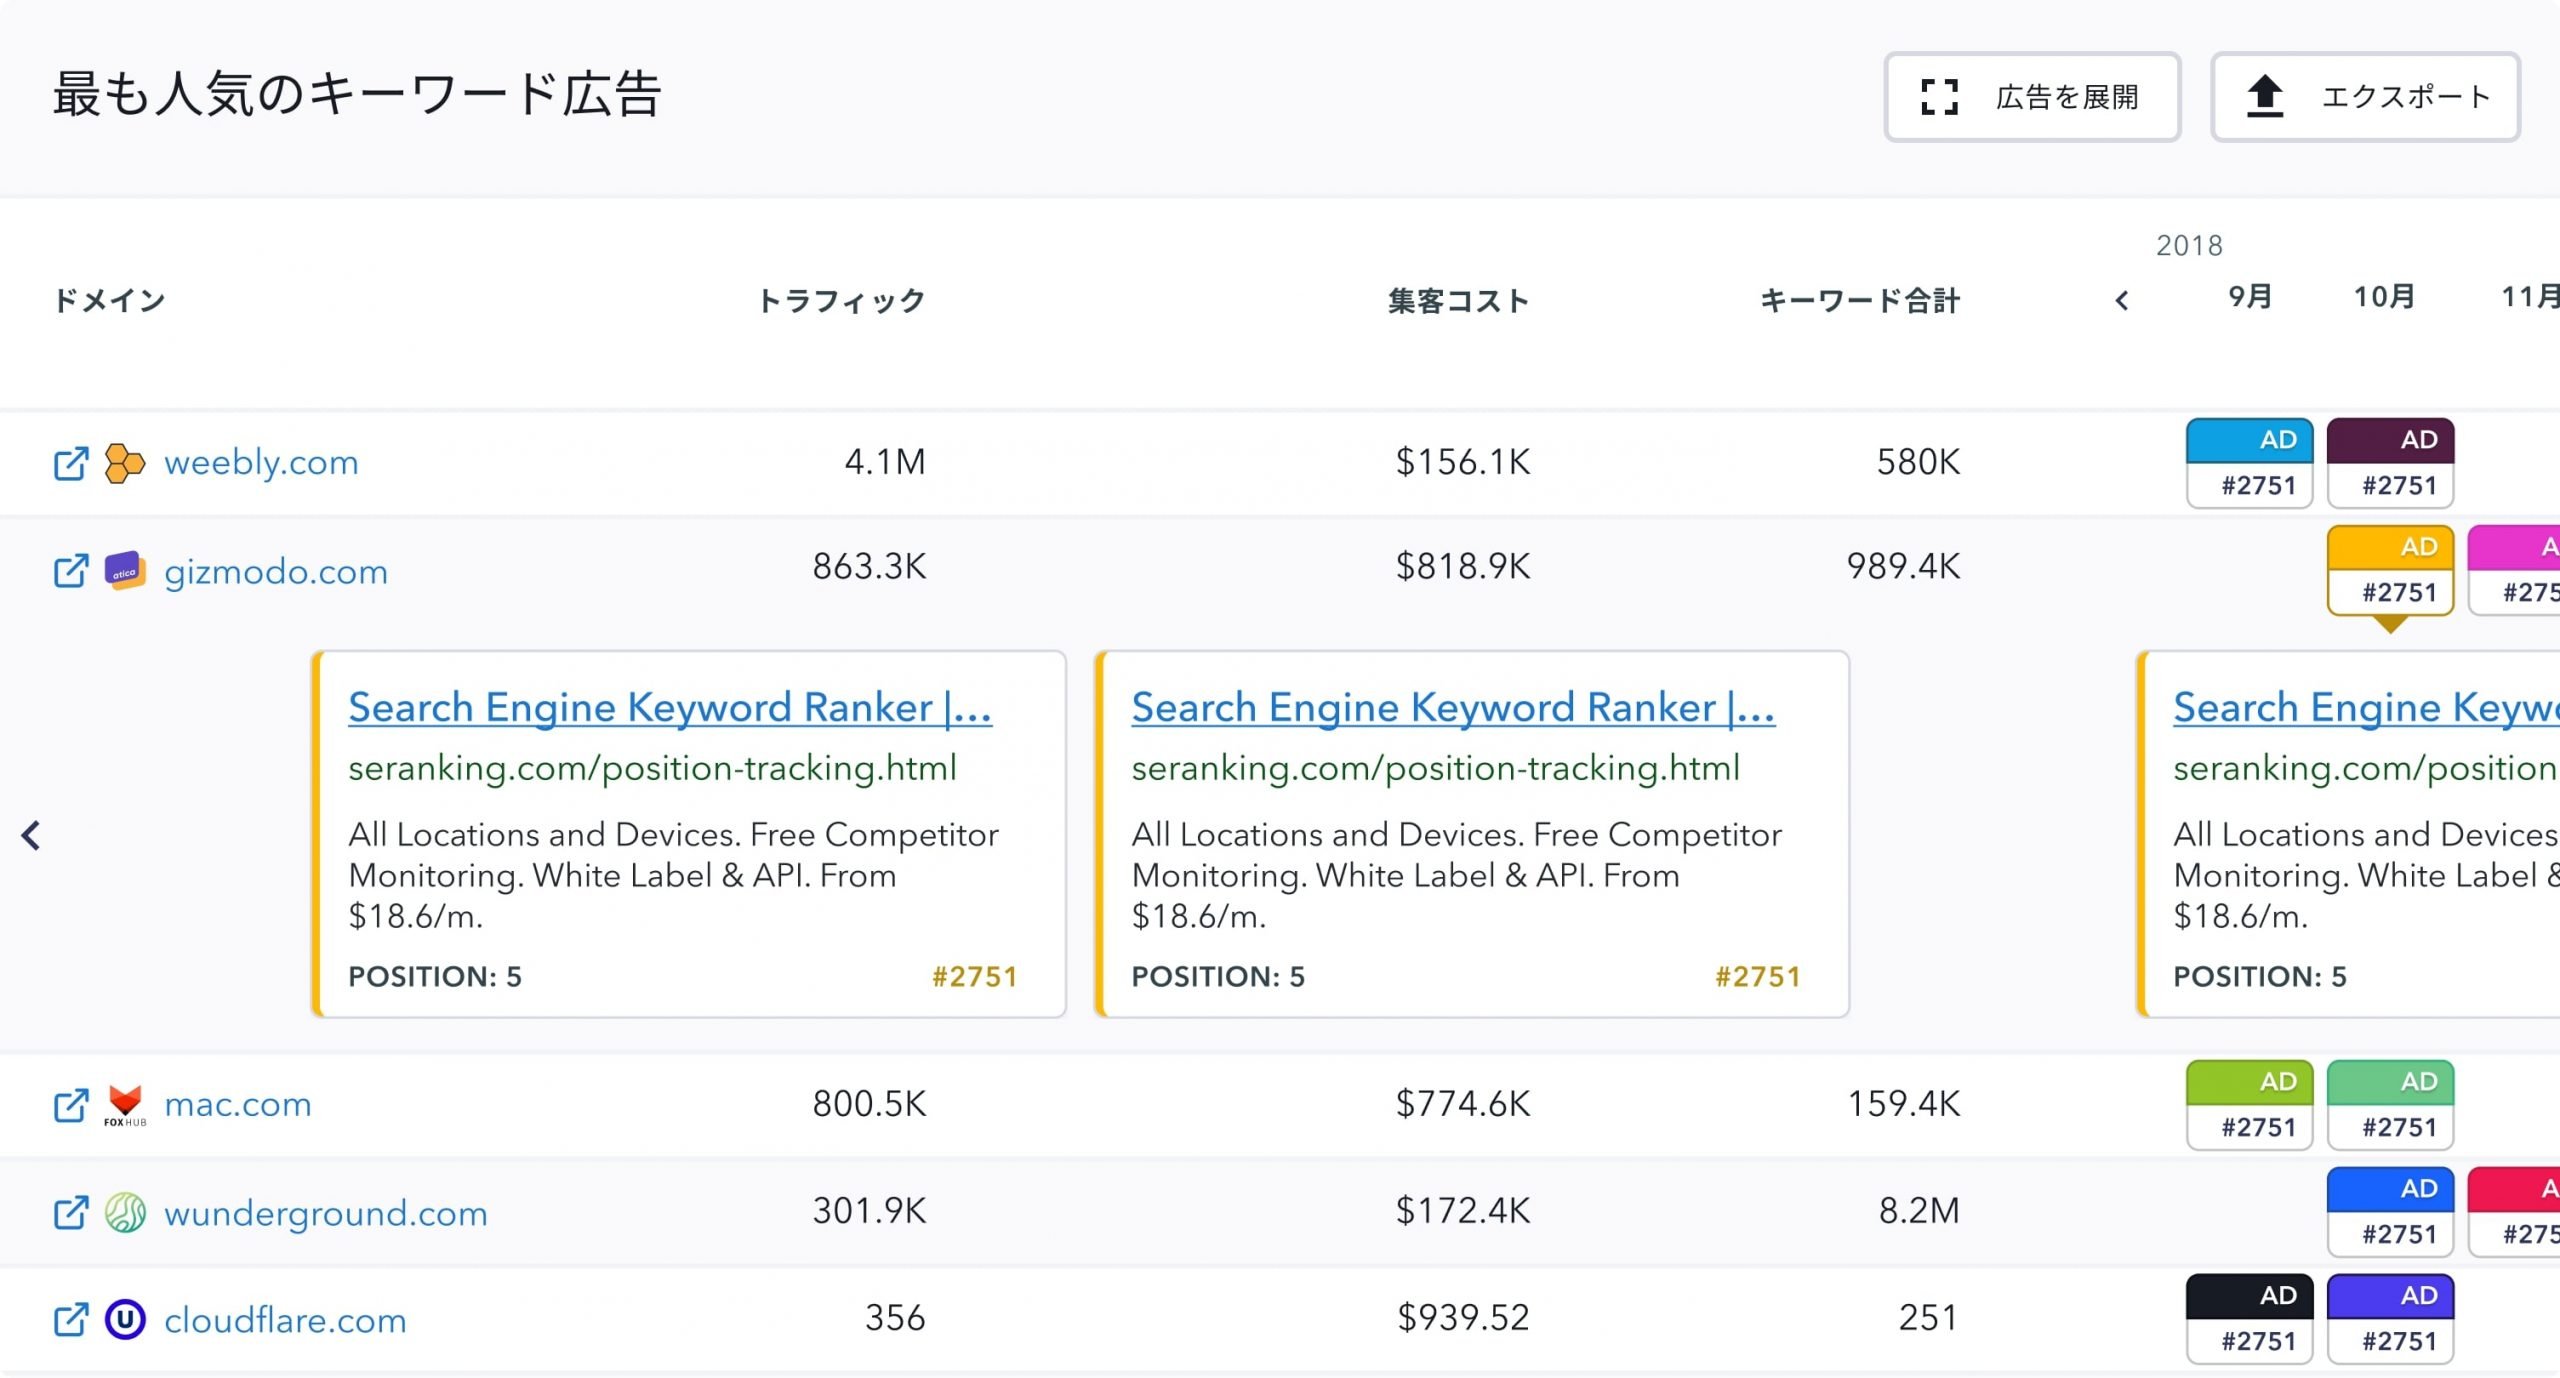The width and height of the screenshot is (2560, 1378).
Task: Show previous ad cards with left chevron
Action: click(x=31, y=835)
